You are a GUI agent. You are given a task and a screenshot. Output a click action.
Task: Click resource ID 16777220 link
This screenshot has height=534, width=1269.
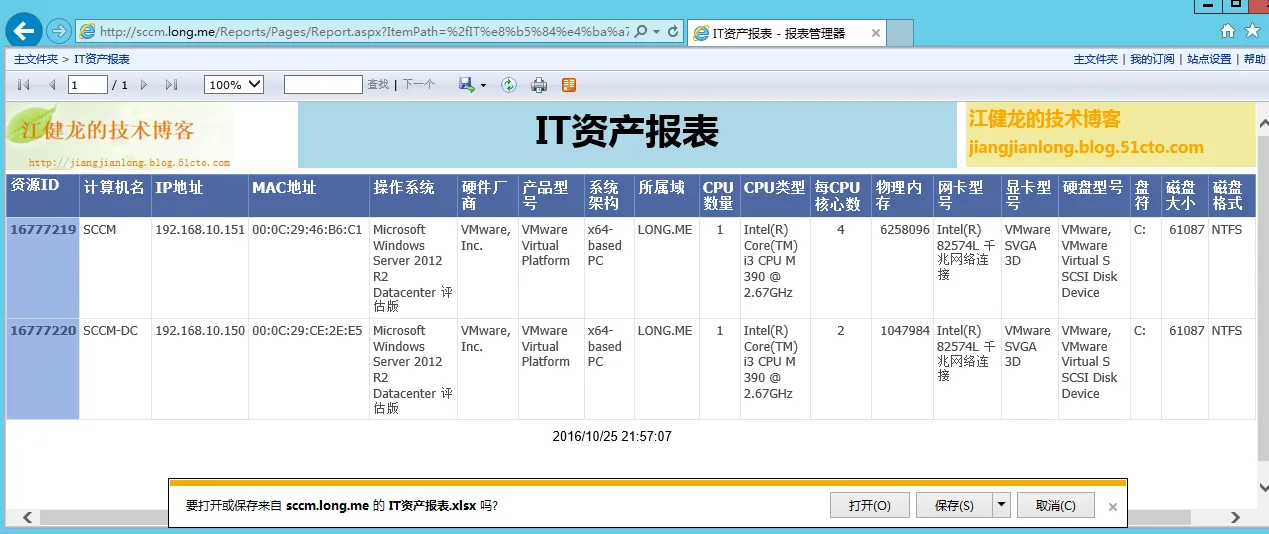point(43,331)
